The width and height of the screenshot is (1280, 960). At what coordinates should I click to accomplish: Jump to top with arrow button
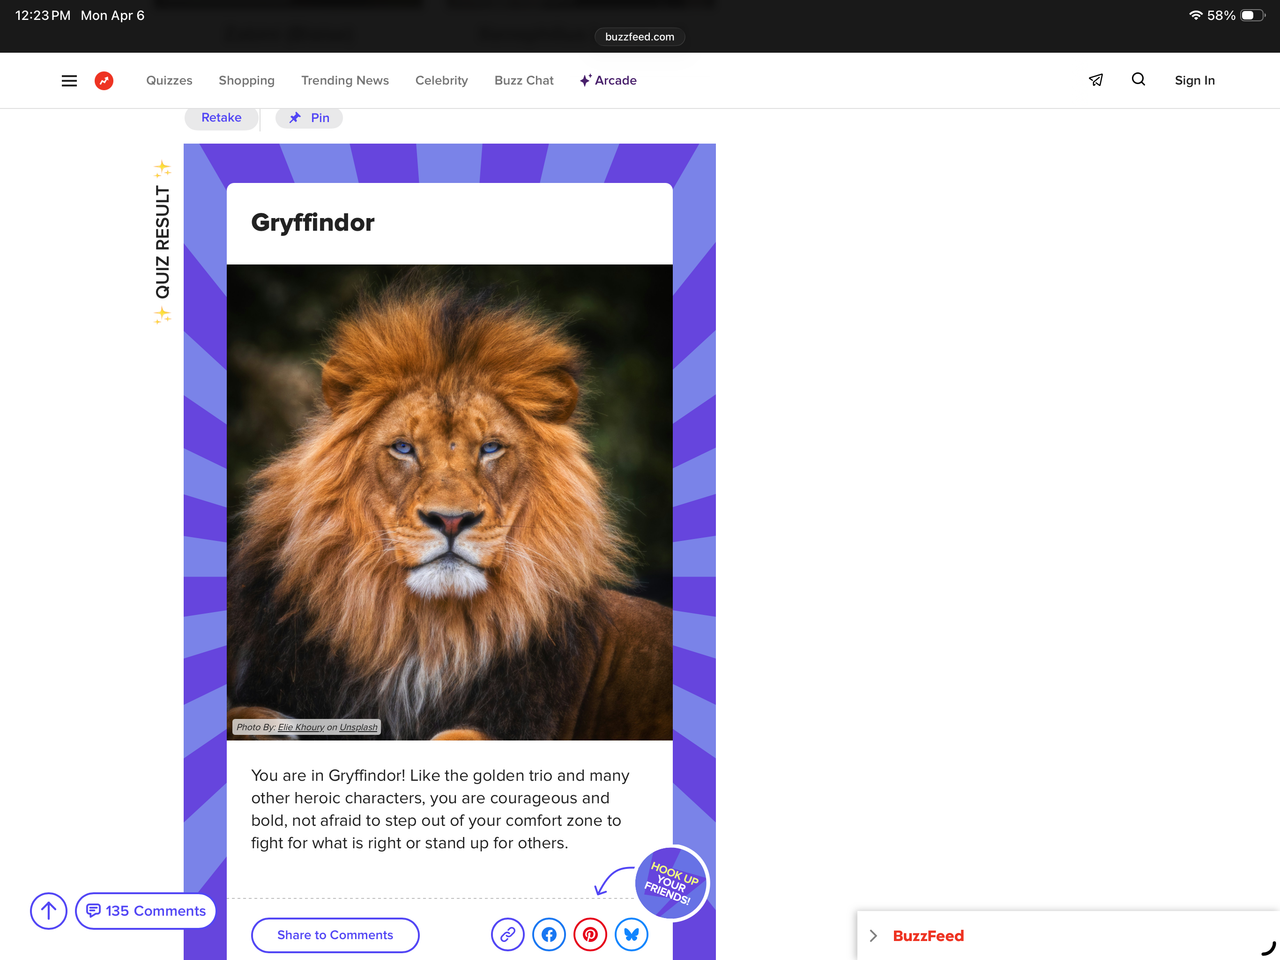tap(48, 911)
